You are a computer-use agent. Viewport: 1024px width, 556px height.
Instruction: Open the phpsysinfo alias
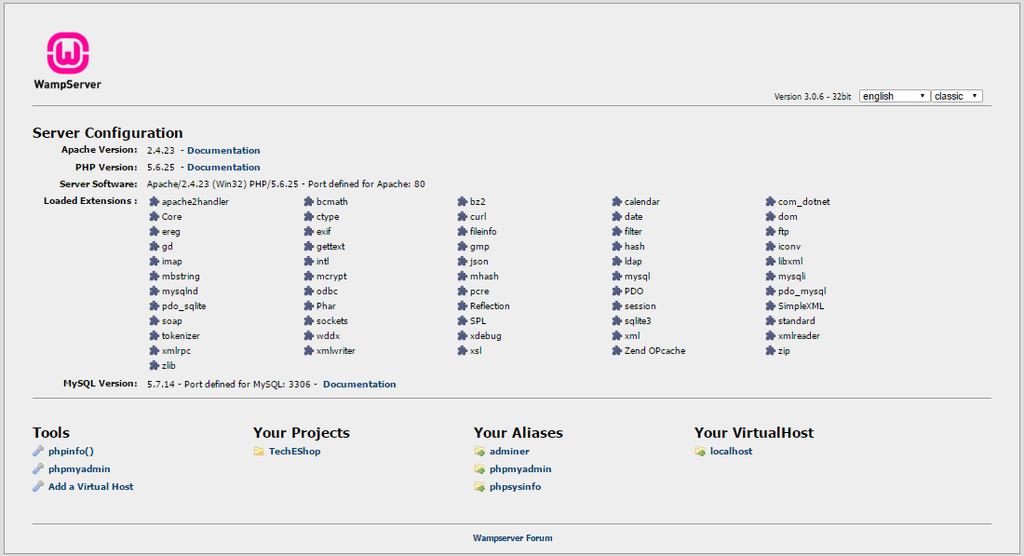point(515,486)
